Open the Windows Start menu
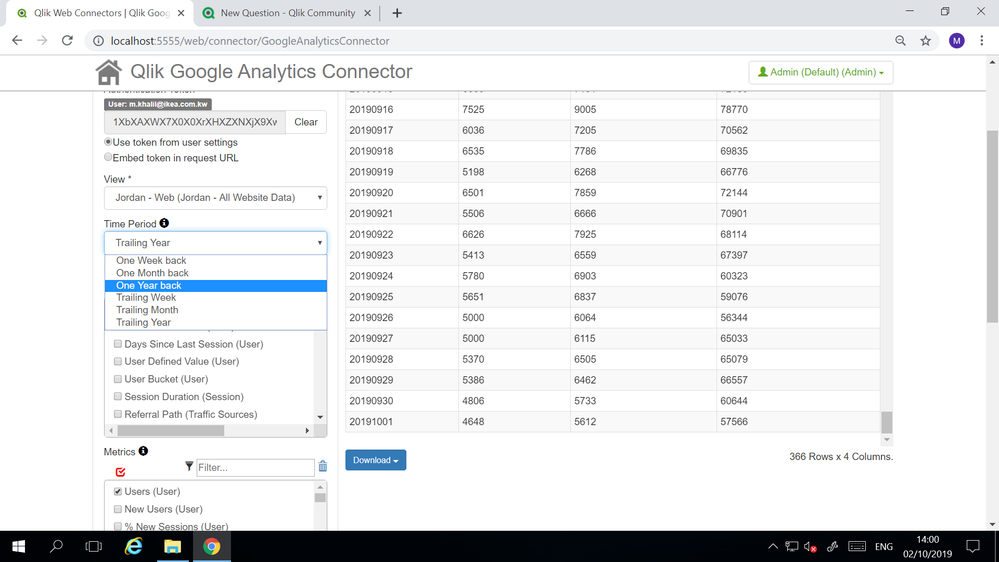Image resolution: width=999 pixels, height=562 pixels. click(x=18, y=547)
